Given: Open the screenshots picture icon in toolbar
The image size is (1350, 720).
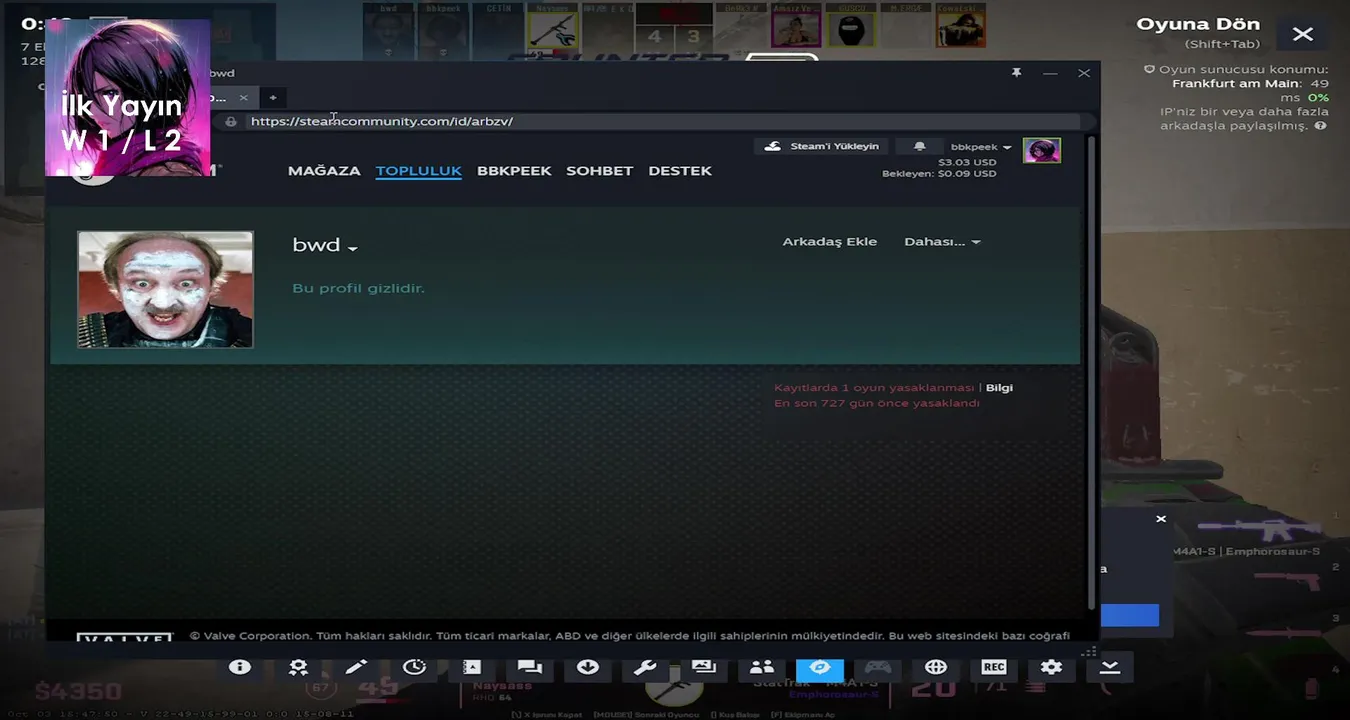Looking at the screenshot, I should tap(704, 667).
